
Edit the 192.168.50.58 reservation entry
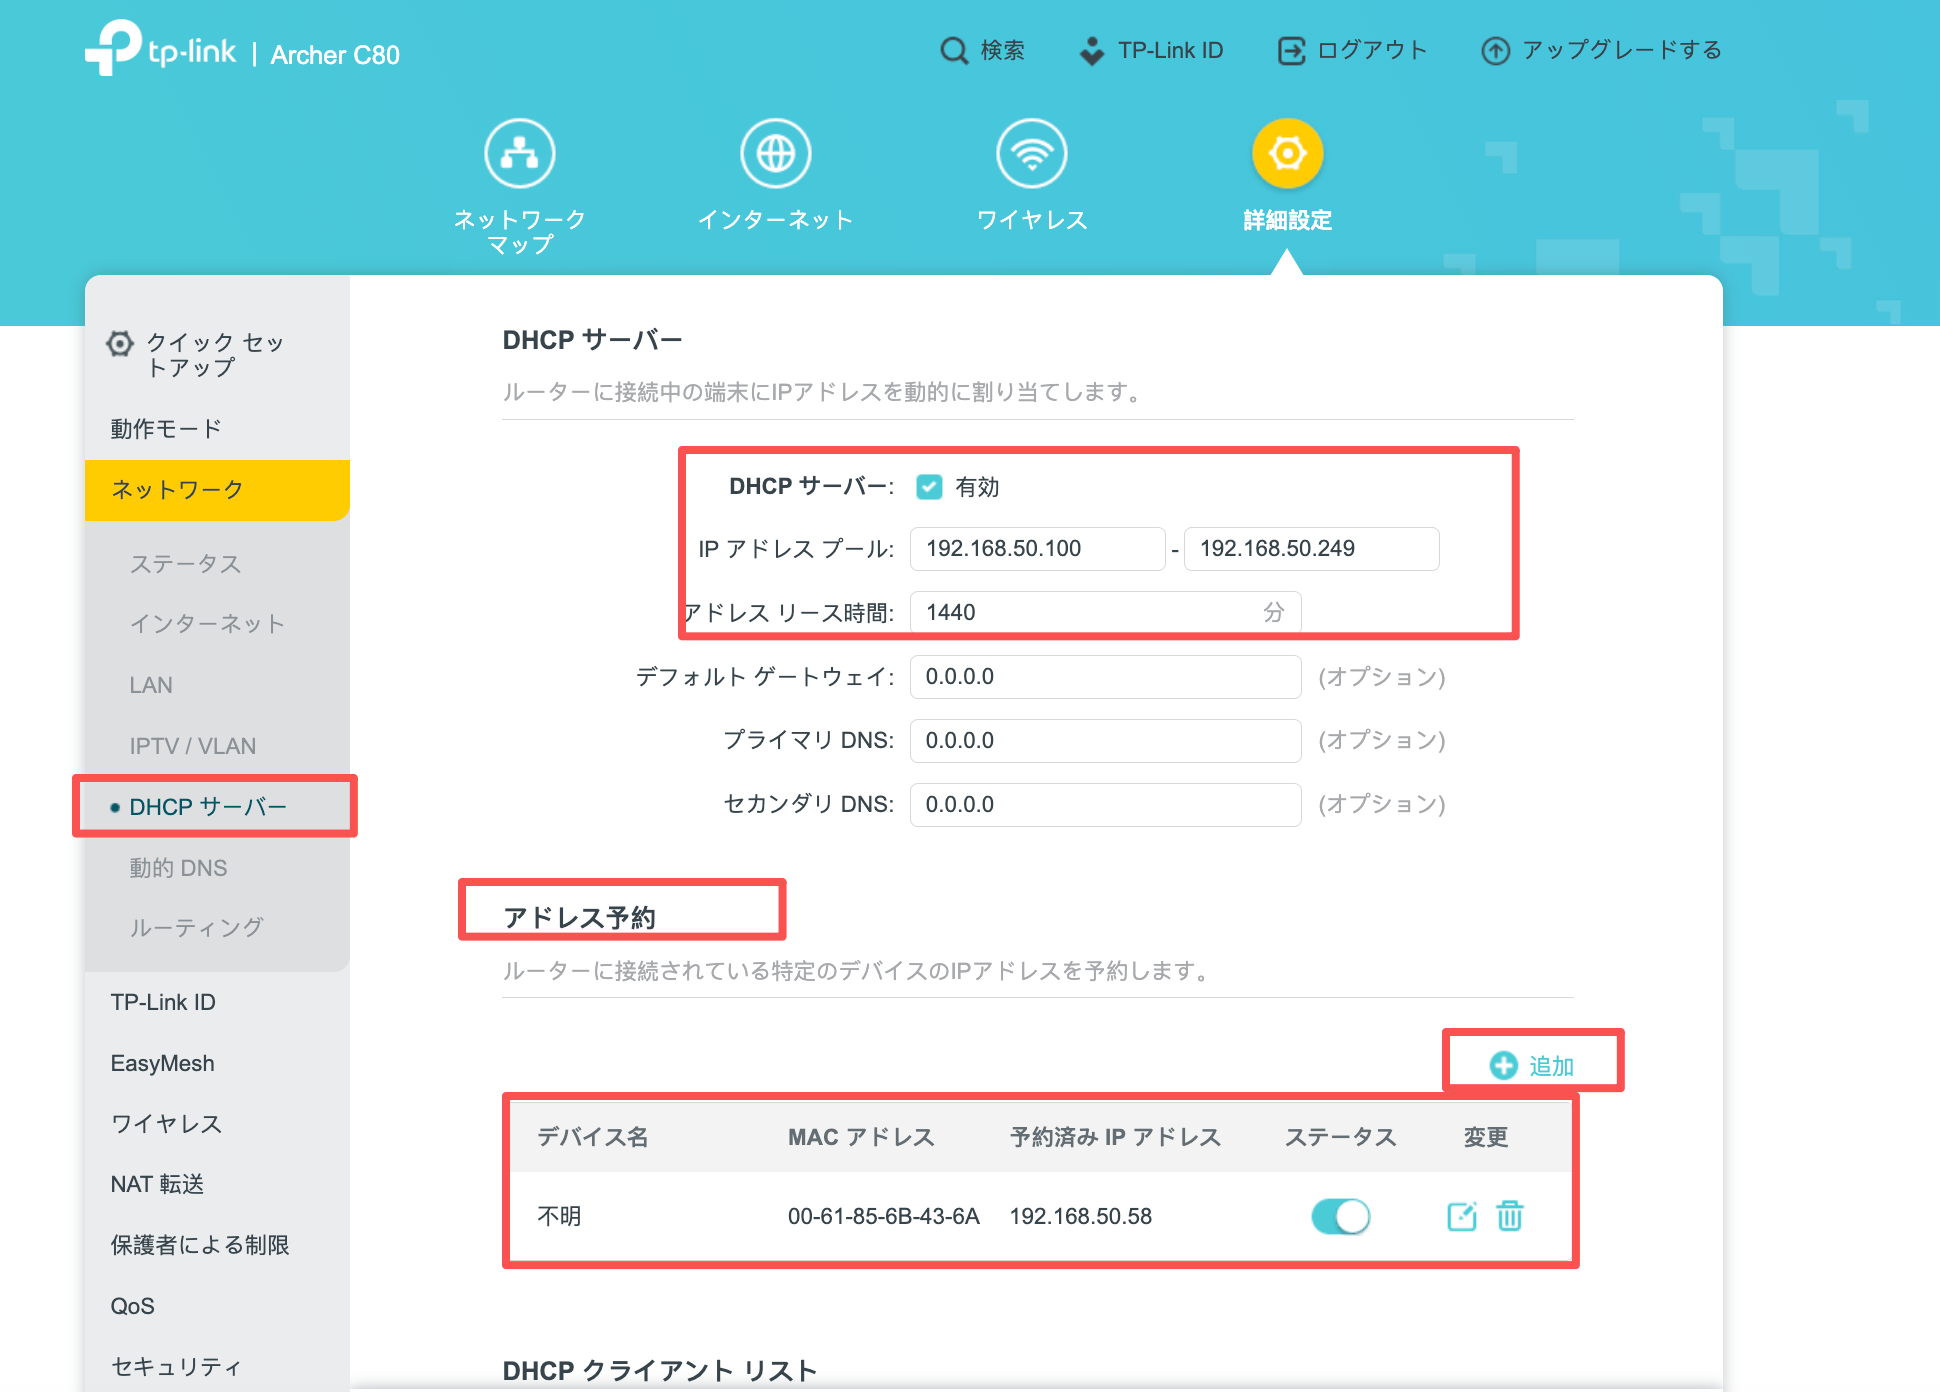tap(1462, 1216)
